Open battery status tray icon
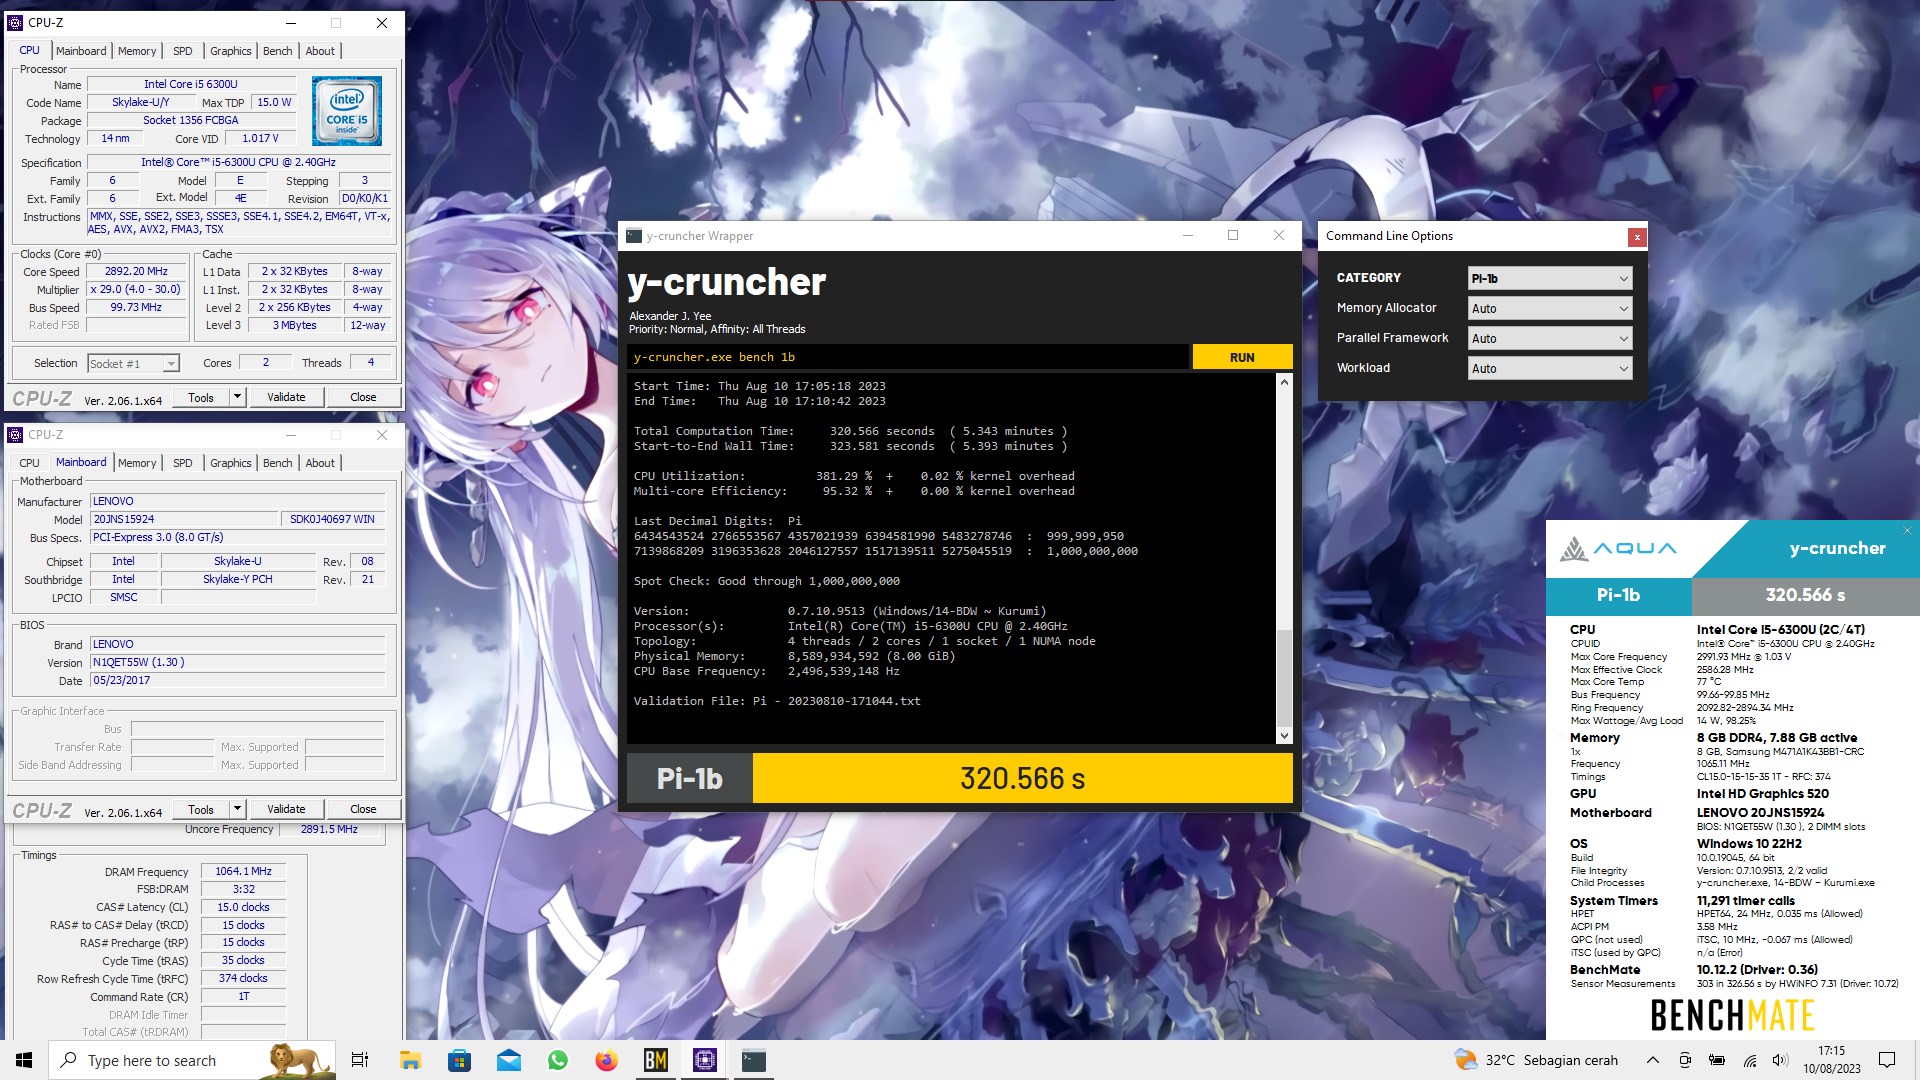The height and width of the screenshot is (1080, 1920). 1717,1060
